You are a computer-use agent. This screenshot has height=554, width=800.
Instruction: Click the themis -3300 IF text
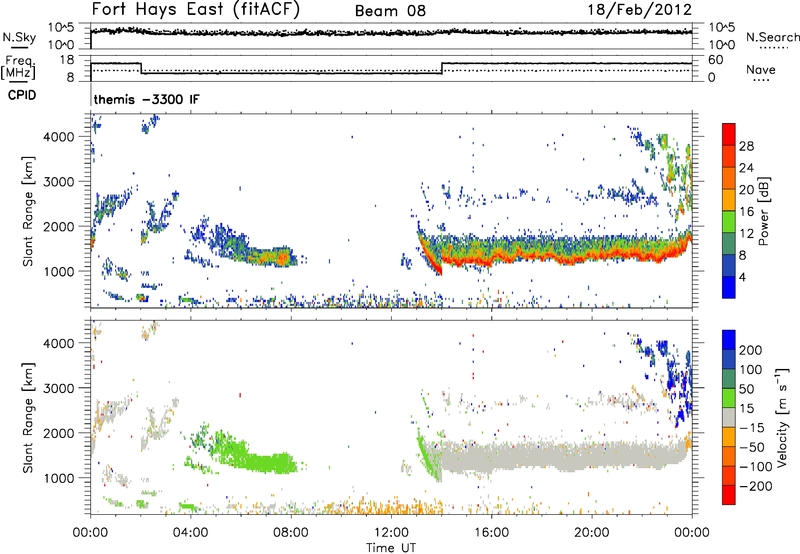[147, 99]
